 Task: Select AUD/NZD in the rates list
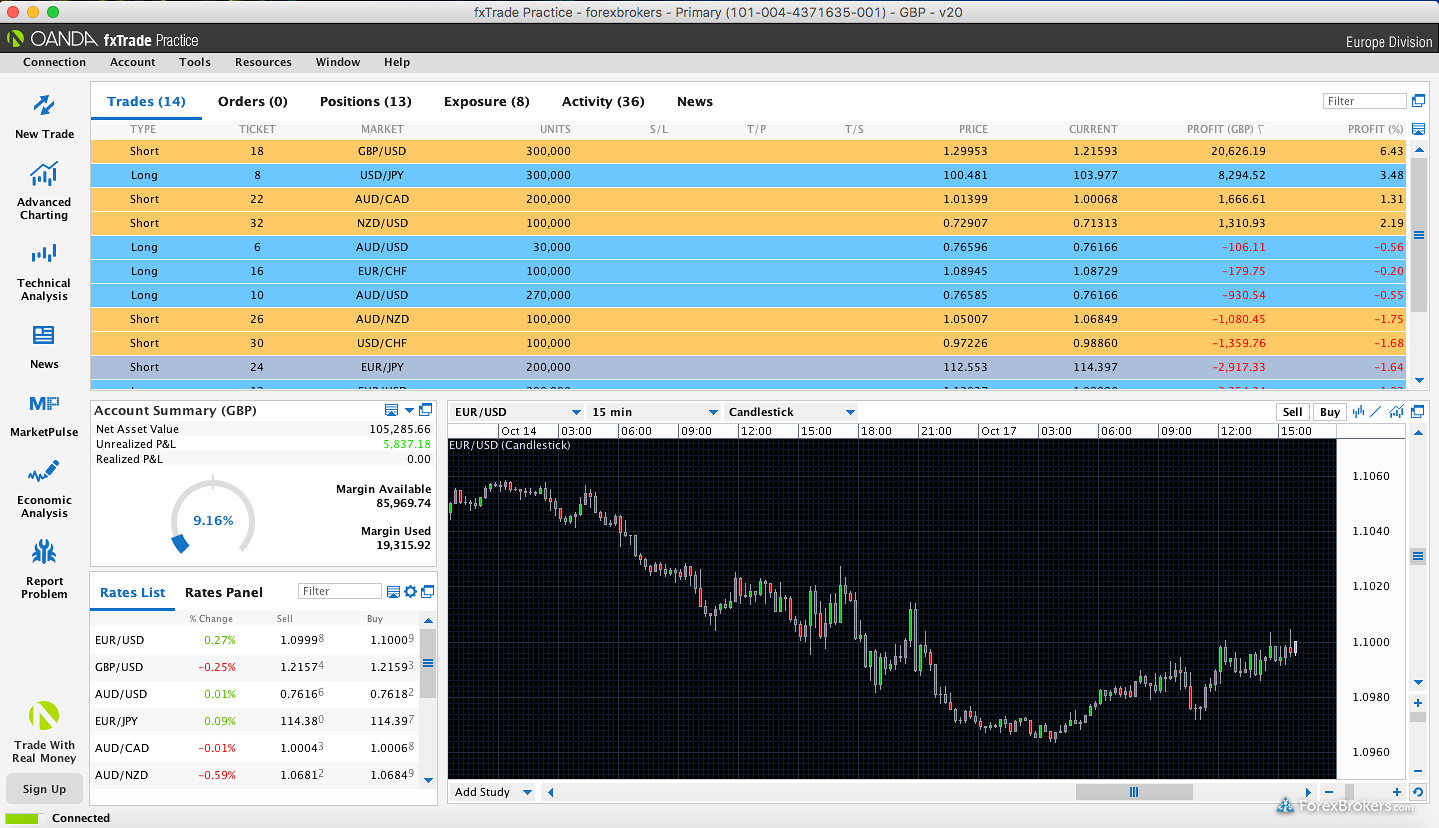[x=255, y=775]
